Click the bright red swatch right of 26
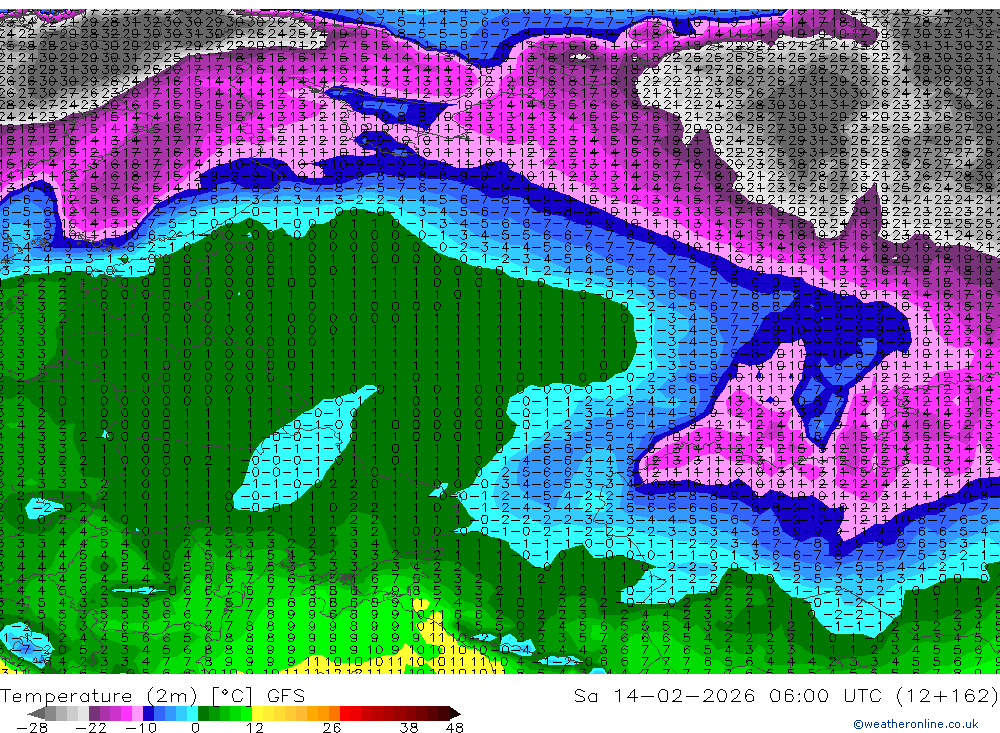Screen dimensions: 1000x733 click(x=345, y=714)
